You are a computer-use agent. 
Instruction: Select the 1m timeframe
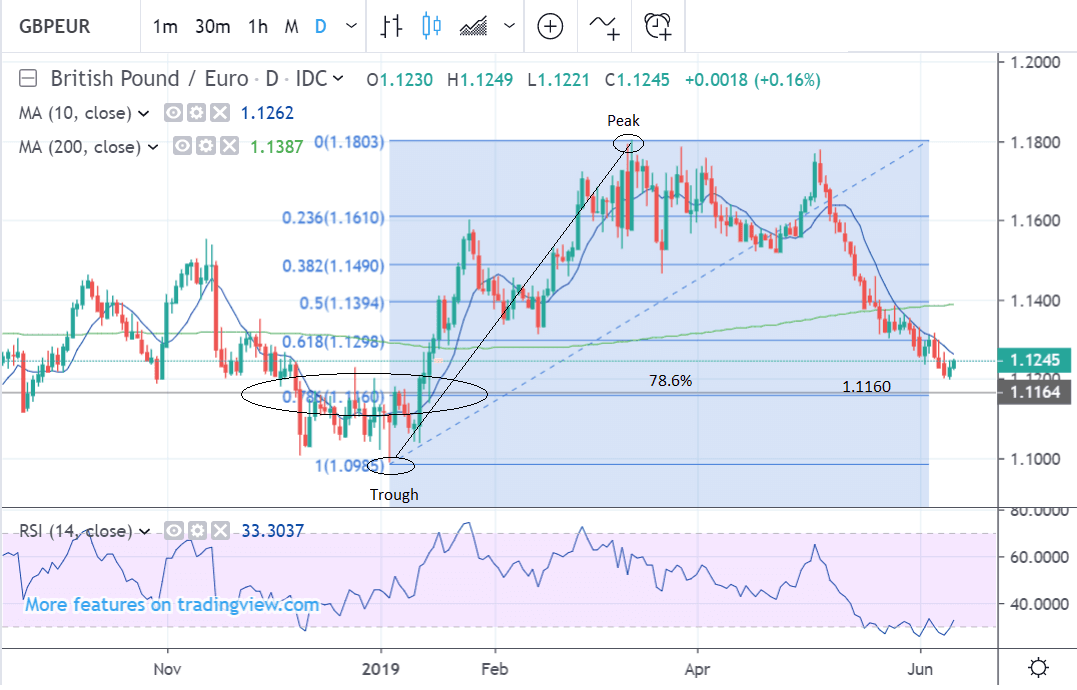click(165, 27)
